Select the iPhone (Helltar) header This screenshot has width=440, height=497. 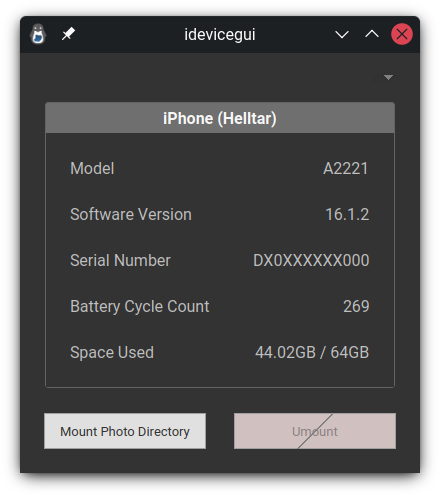pyautogui.click(x=220, y=118)
